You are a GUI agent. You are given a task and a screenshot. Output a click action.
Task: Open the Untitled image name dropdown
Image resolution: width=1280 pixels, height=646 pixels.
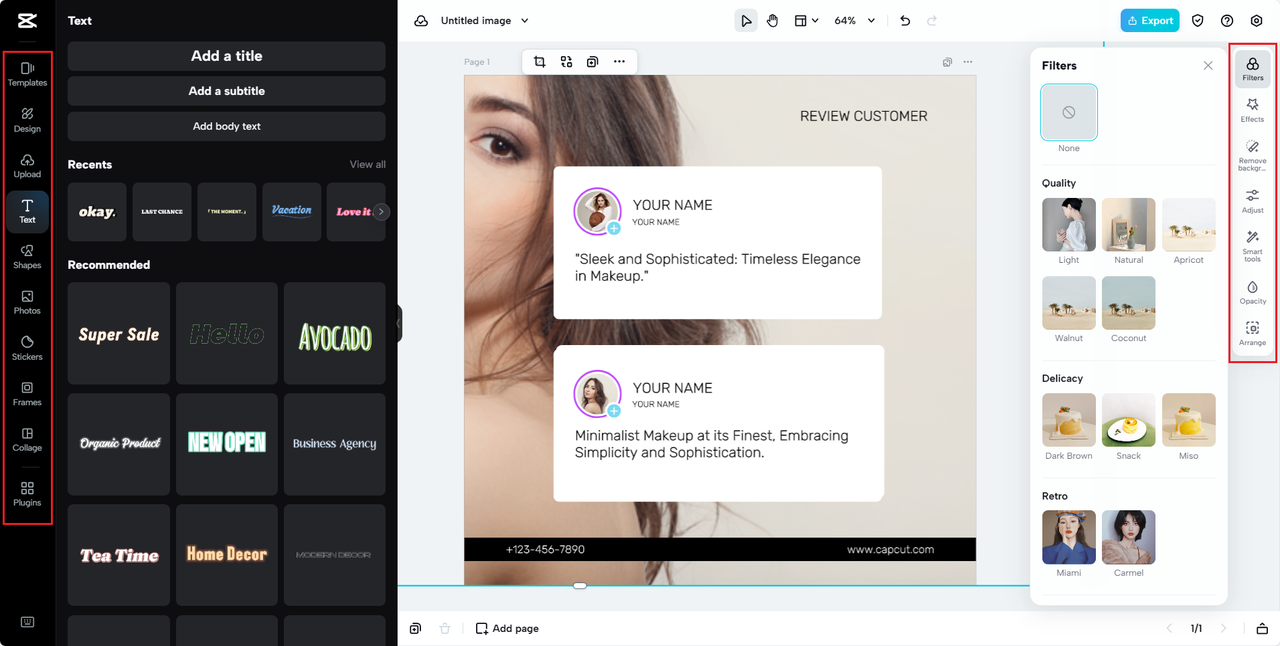point(485,21)
